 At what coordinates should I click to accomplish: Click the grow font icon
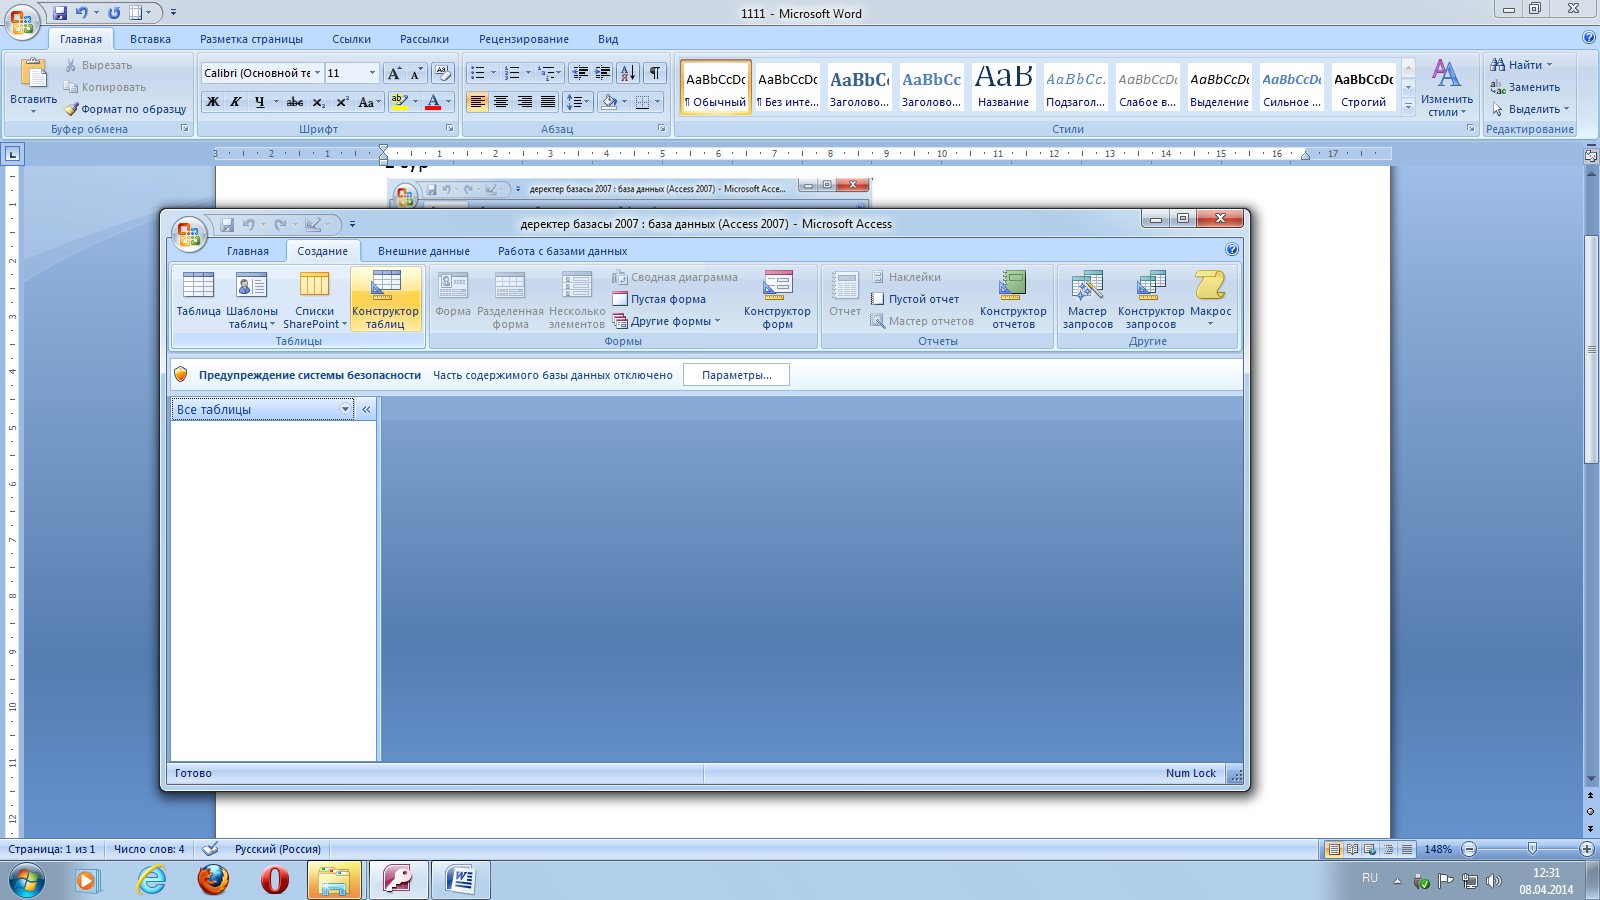[x=394, y=73]
